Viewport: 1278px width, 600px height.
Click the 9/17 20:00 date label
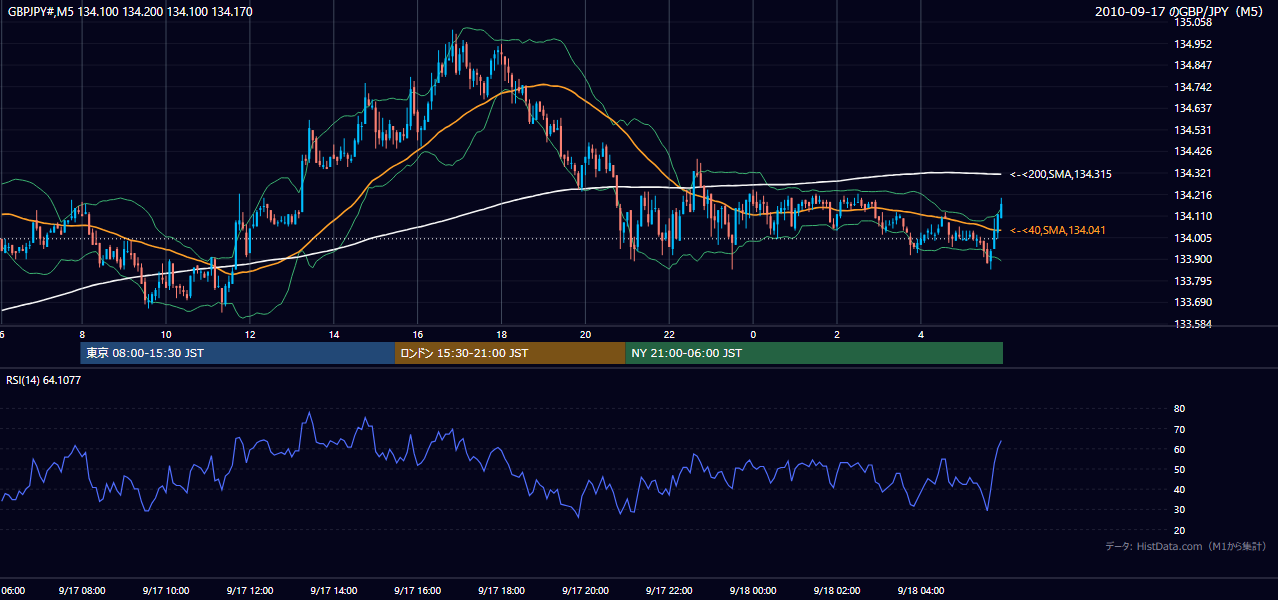[x=586, y=590]
